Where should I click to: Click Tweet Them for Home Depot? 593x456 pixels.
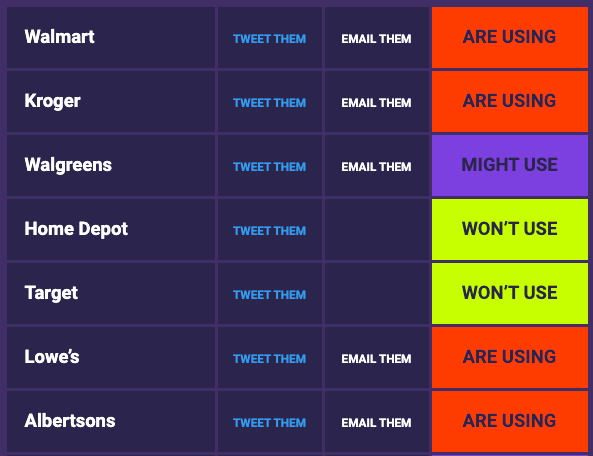coord(269,230)
